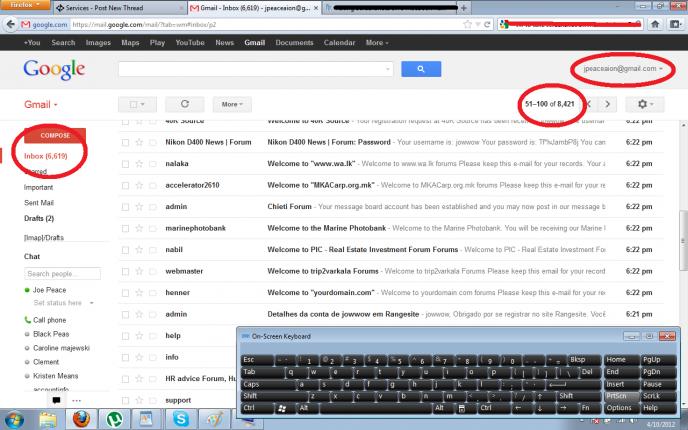The width and height of the screenshot is (688, 430).
Task: Open the Gmail product switcher dropdown
Action: point(41,104)
